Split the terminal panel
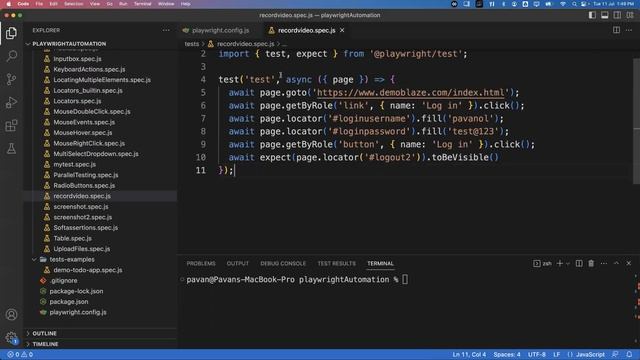This screenshot has height=360, width=640. [579, 264]
